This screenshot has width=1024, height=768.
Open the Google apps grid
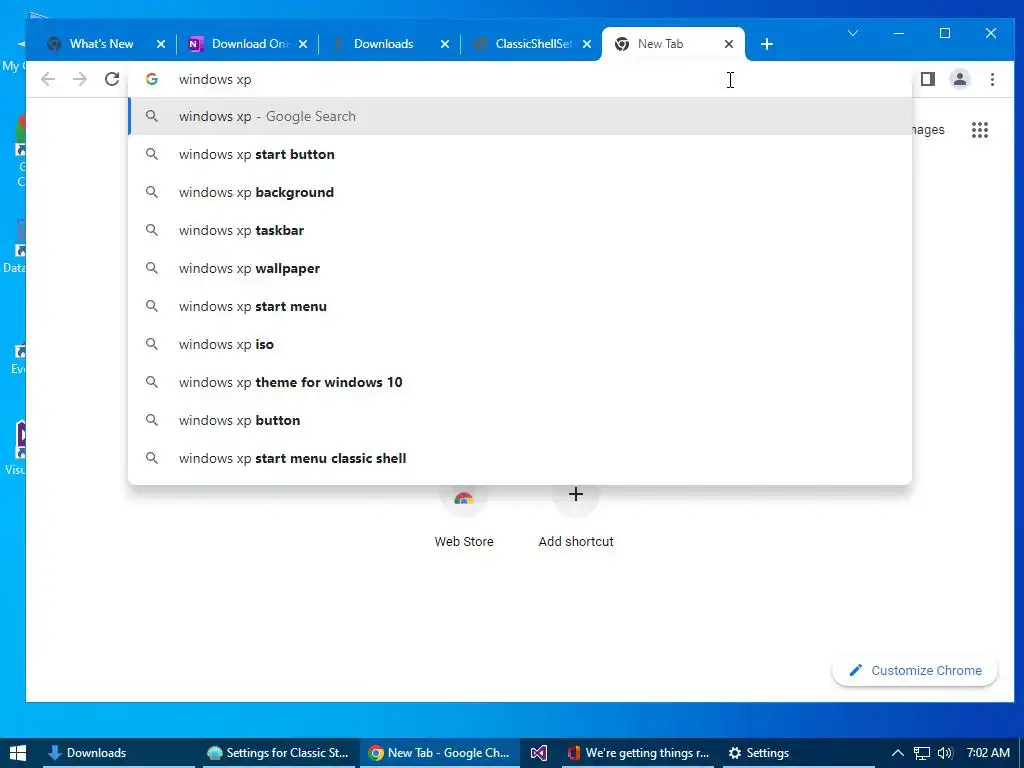980,129
